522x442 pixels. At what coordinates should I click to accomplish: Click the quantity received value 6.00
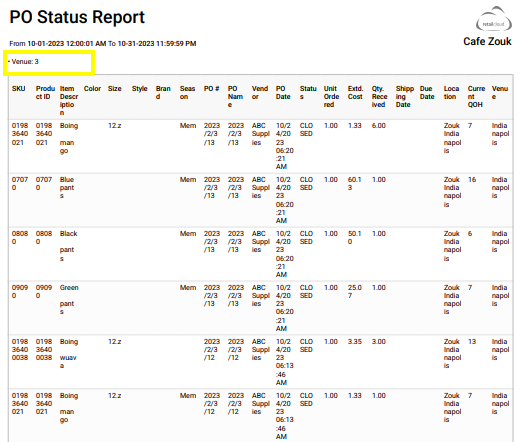point(379,126)
